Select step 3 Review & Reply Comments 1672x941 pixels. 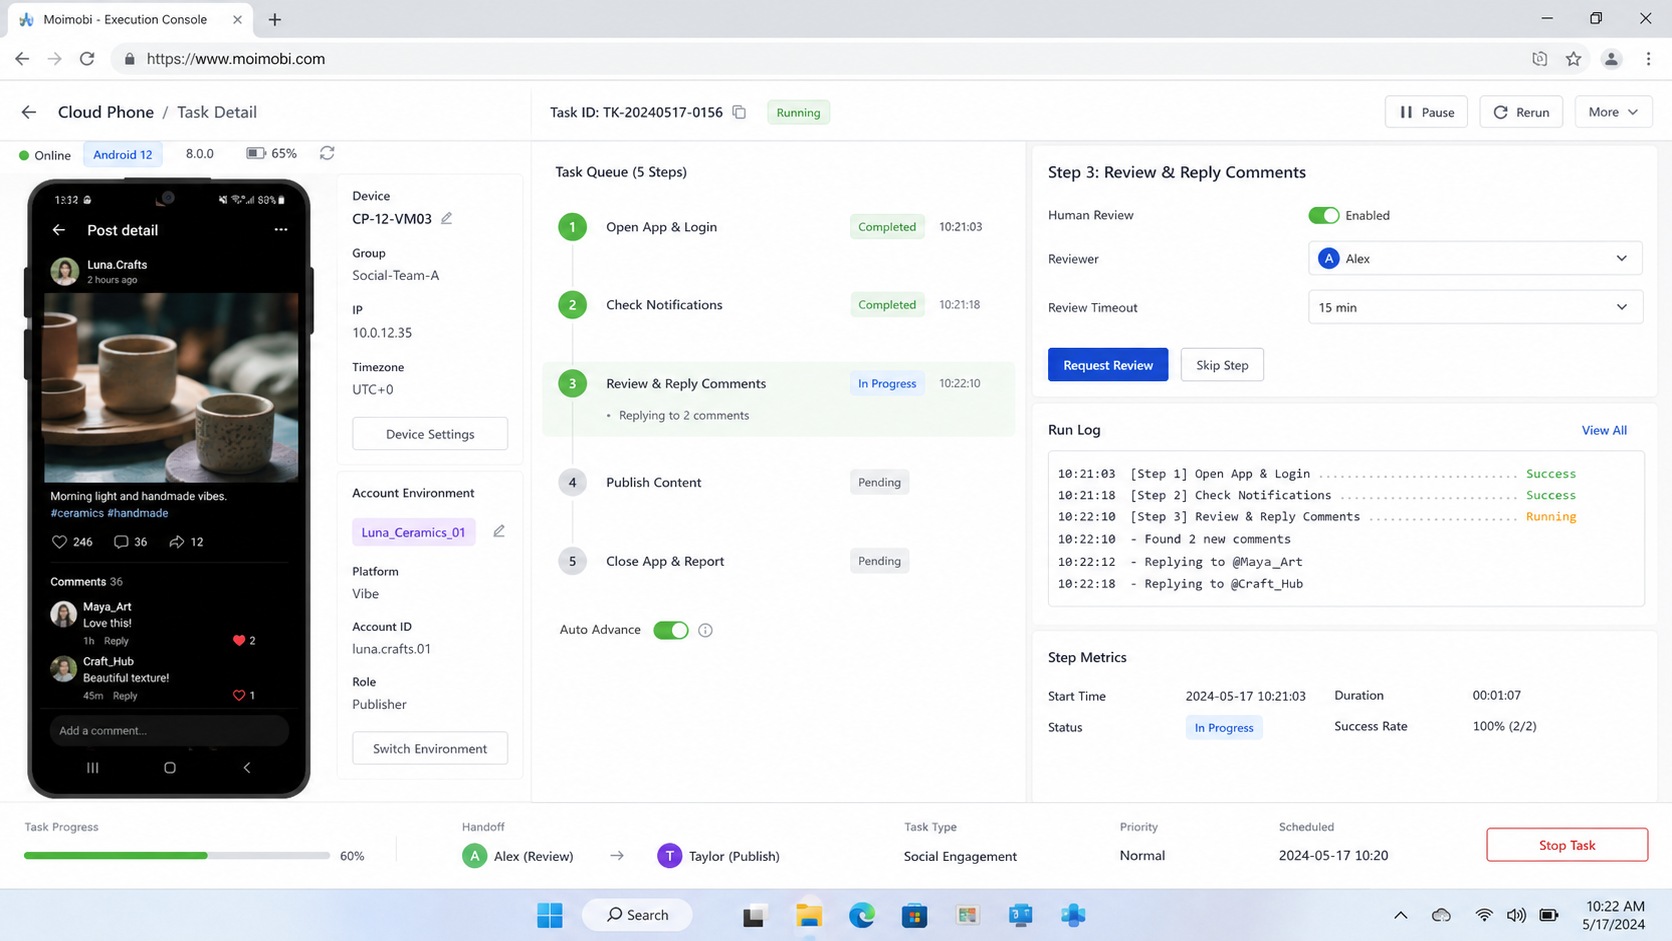[x=778, y=398]
